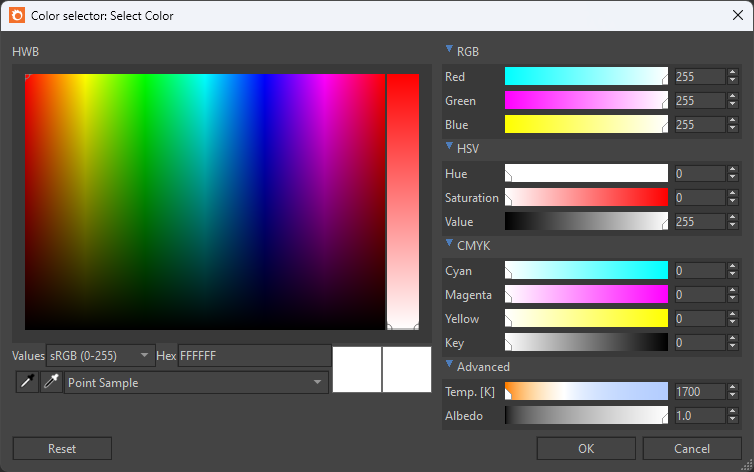Collapse the HSV section
Image resolution: width=754 pixels, height=472 pixels.
tap(449, 147)
